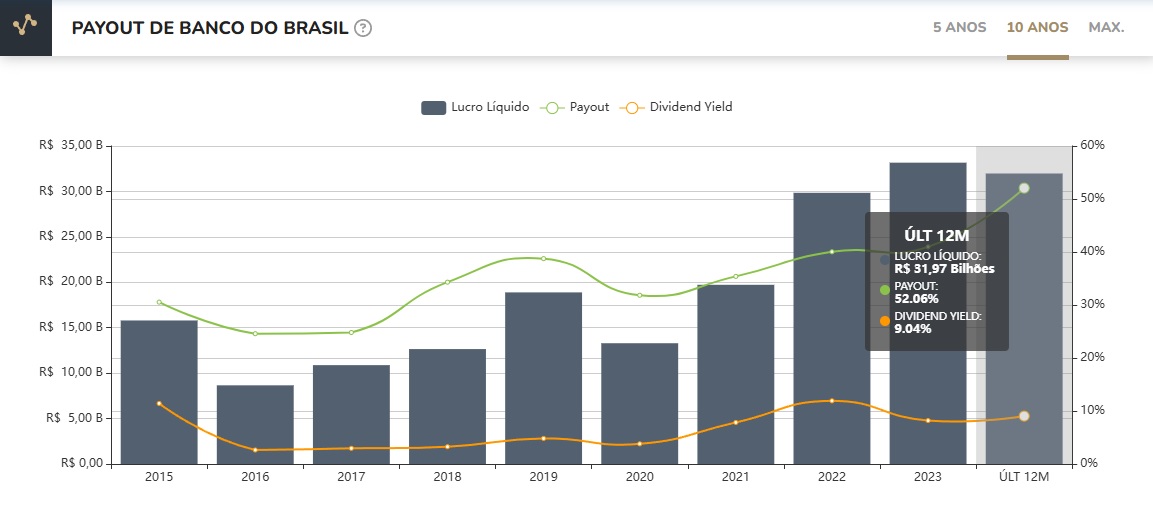Click the '9.04%' dividend yield tooltip value
This screenshot has width=1153, height=524.
(913, 329)
